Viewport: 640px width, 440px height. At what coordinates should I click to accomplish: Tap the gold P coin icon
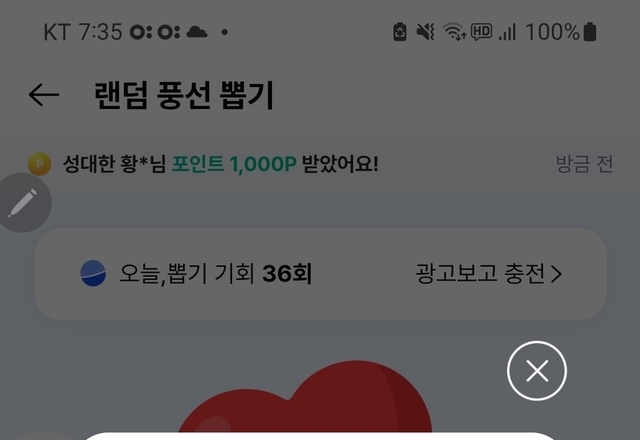click(x=40, y=164)
